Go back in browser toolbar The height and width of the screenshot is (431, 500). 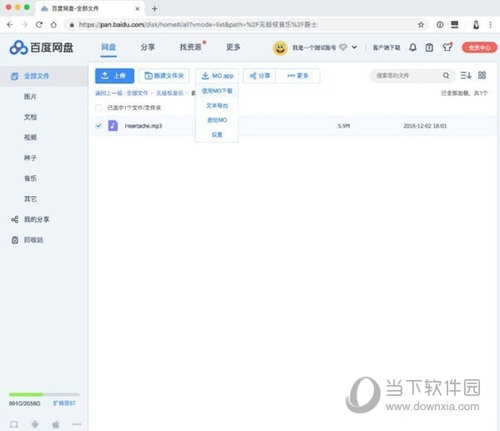(x=10, y=24)
